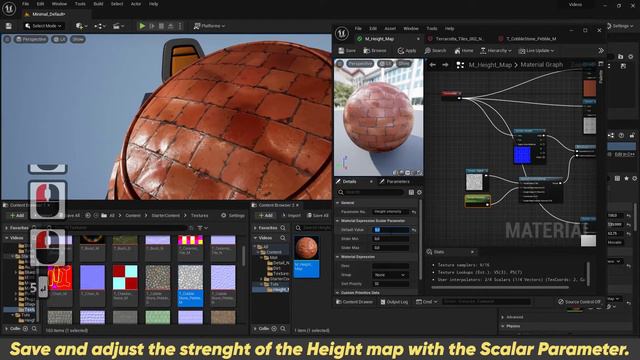Click the Details search field
The image size is (640, 360).
coord(371,192)
